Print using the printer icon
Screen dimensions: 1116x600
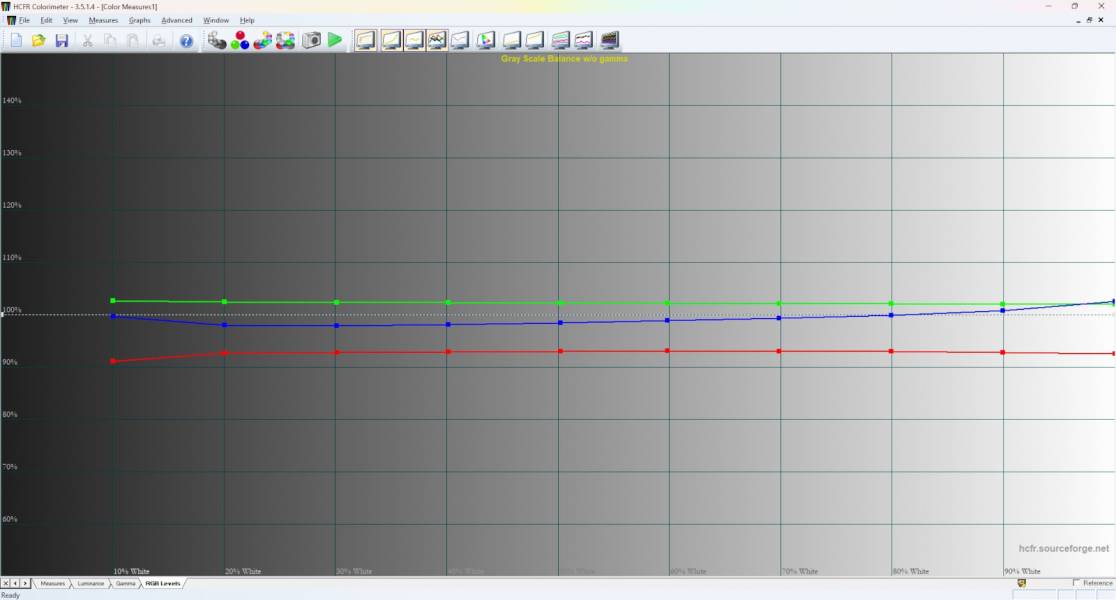[159, 41]
